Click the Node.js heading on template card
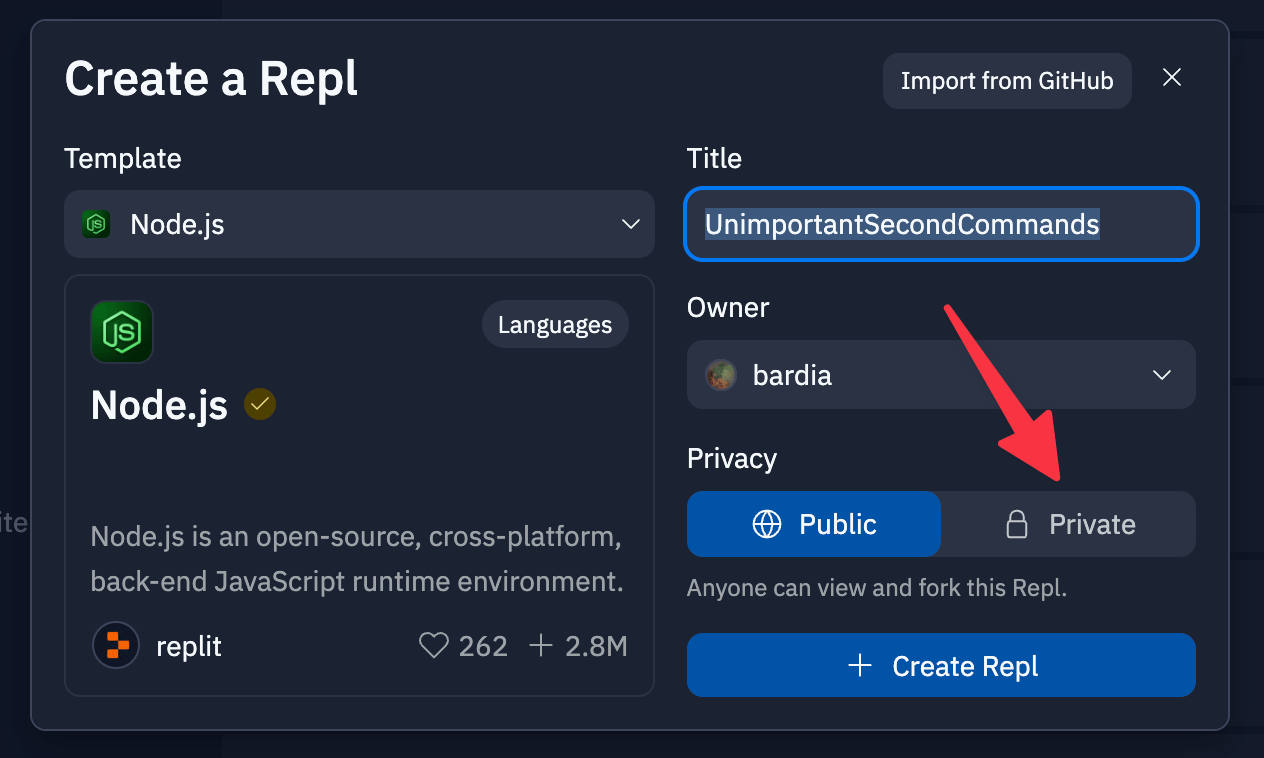1264x758 pixels. coord(159,406)
